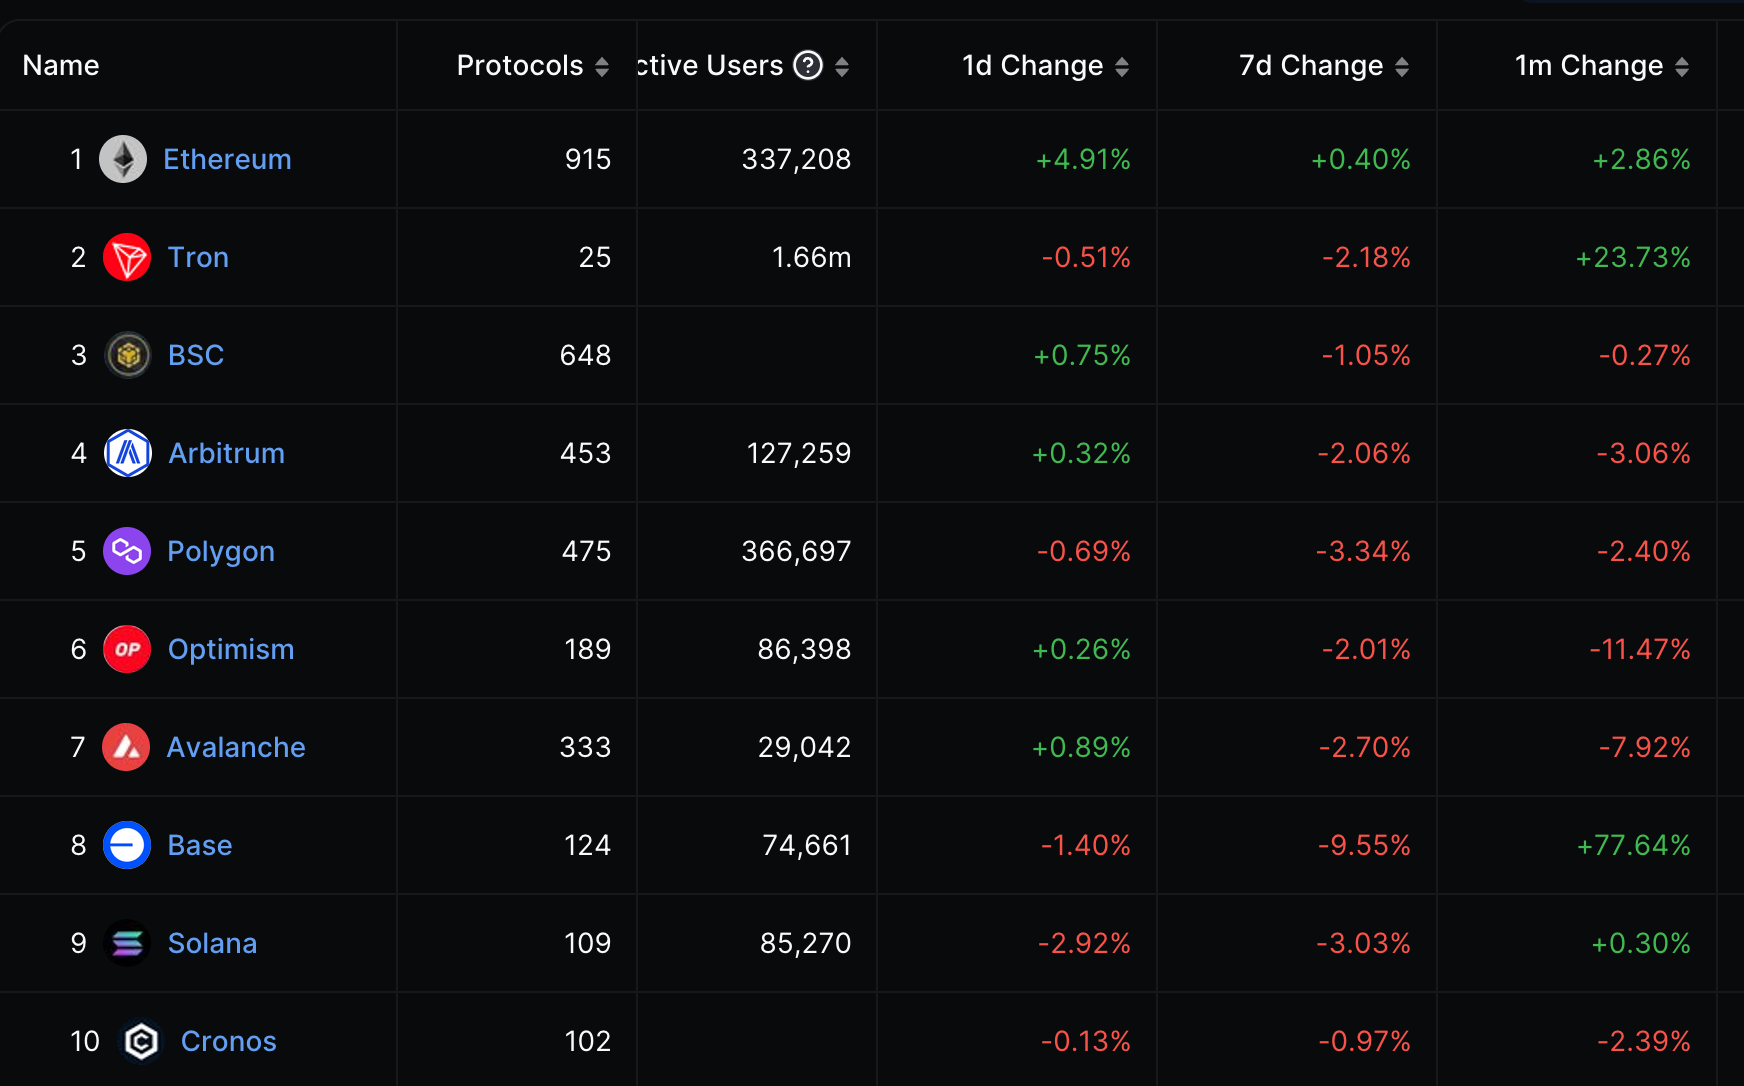The image size is (1744, 1086).
Task: Open the Optimism chain link
Action: click(231, 649)
